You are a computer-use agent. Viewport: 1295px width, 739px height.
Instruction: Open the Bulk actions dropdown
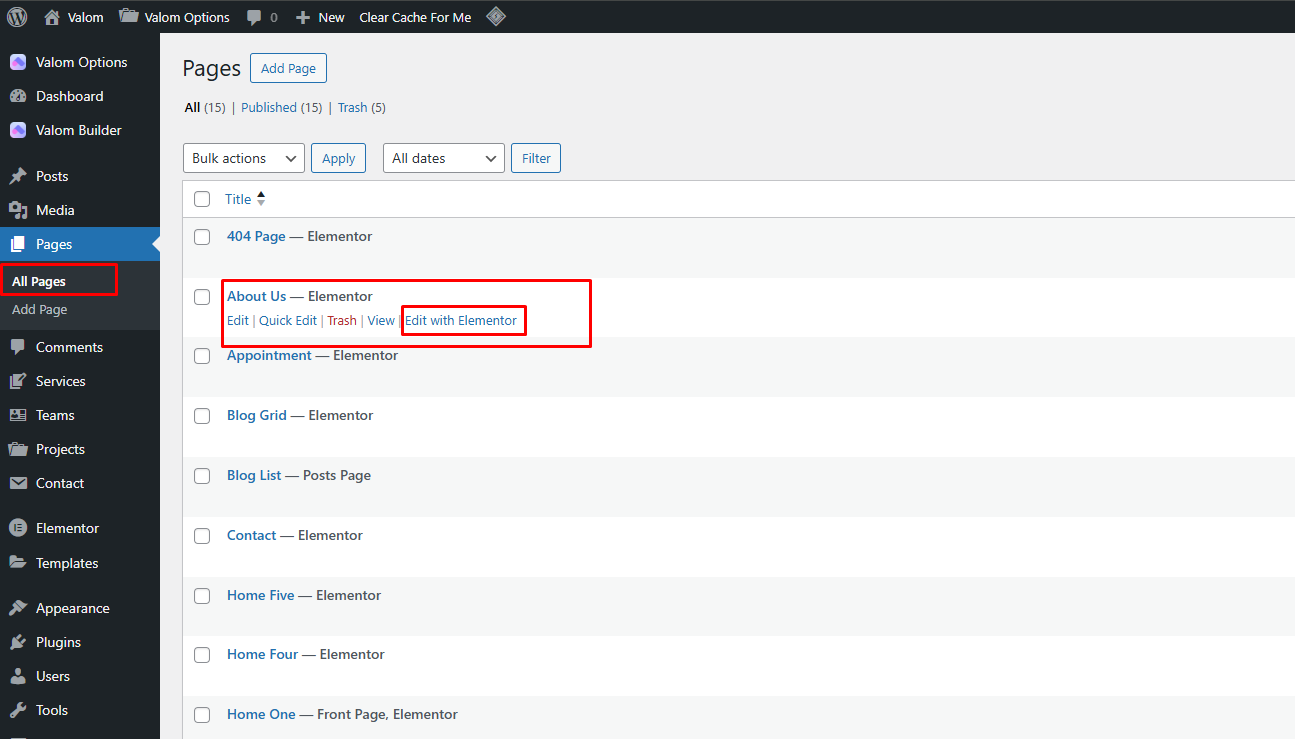coord(244,158)
